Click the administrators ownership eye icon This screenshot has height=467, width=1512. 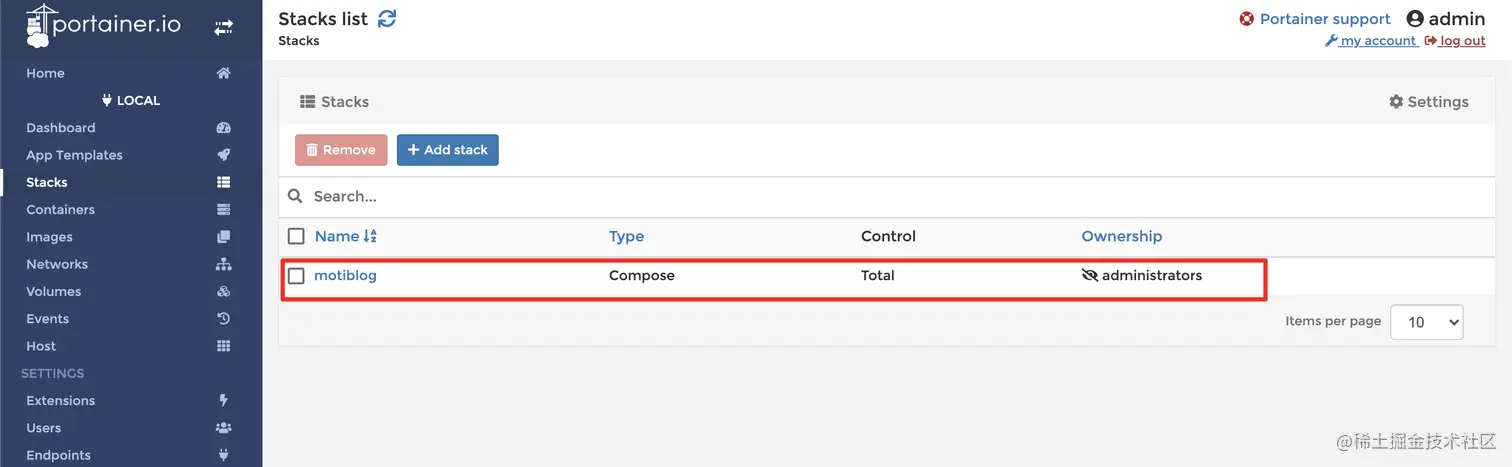pyautogui.click(x=1090, y=276)
